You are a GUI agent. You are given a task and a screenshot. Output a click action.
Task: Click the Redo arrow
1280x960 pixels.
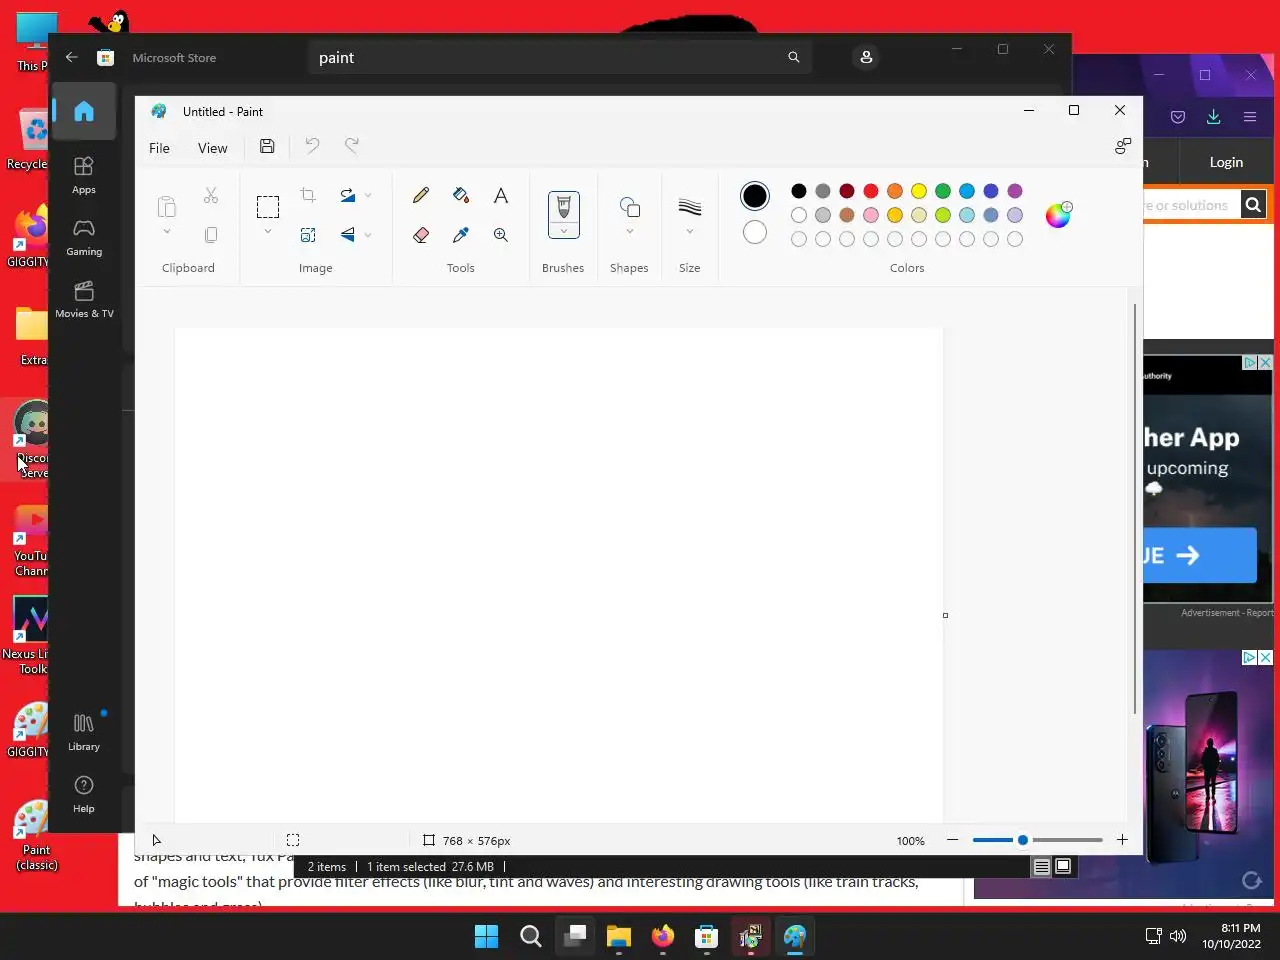pyautogui.click(x=352, y=146)
